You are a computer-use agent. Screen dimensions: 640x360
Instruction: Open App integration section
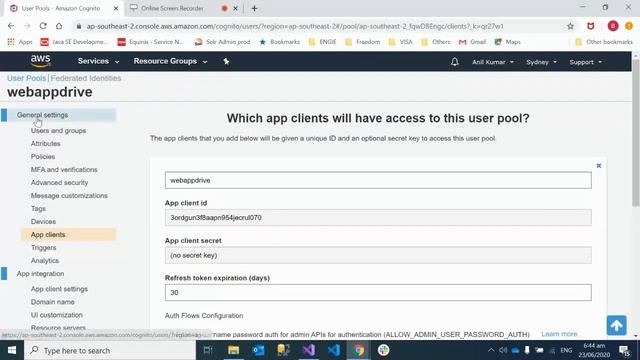point(40,273)
